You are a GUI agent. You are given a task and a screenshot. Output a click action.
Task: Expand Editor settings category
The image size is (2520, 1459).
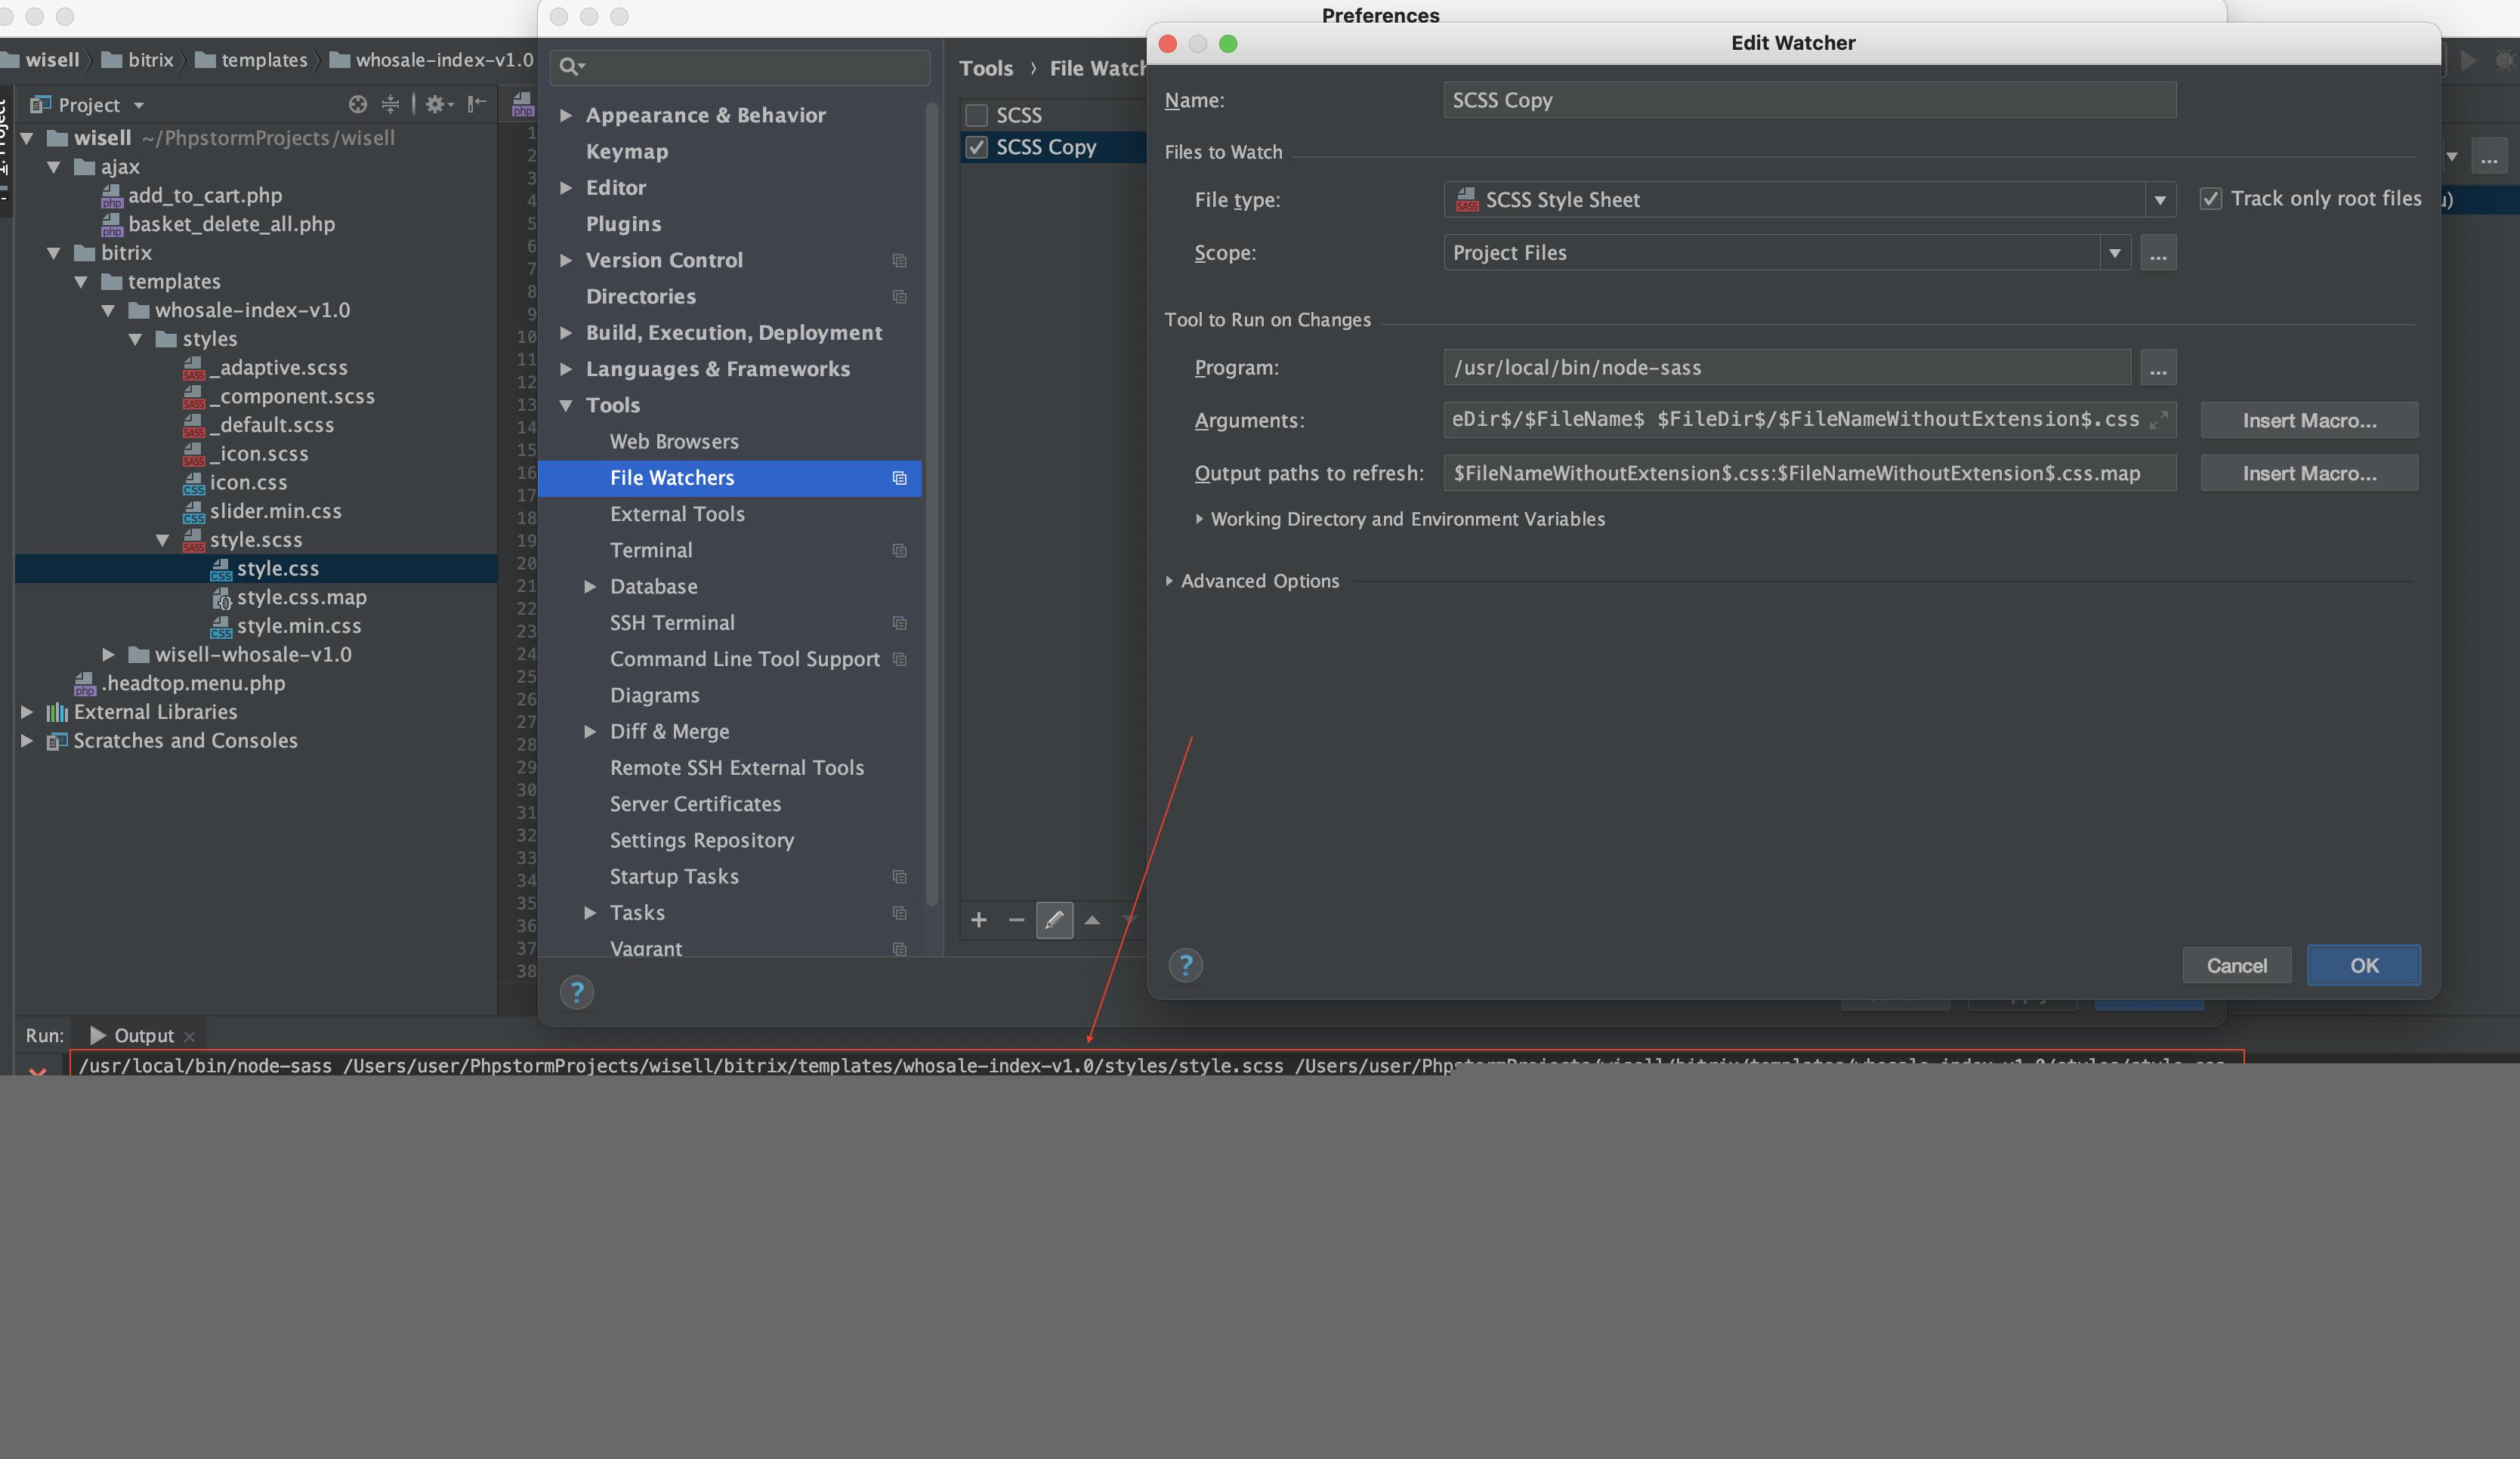pyautogui.click(x=566, y=188)
